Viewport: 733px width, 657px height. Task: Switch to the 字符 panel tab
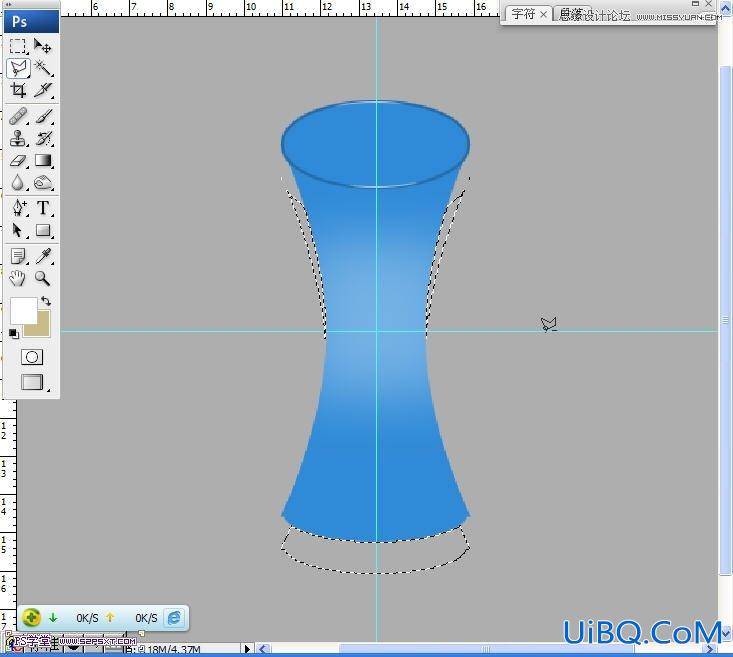pyautogui.click(x=523, y=14)
